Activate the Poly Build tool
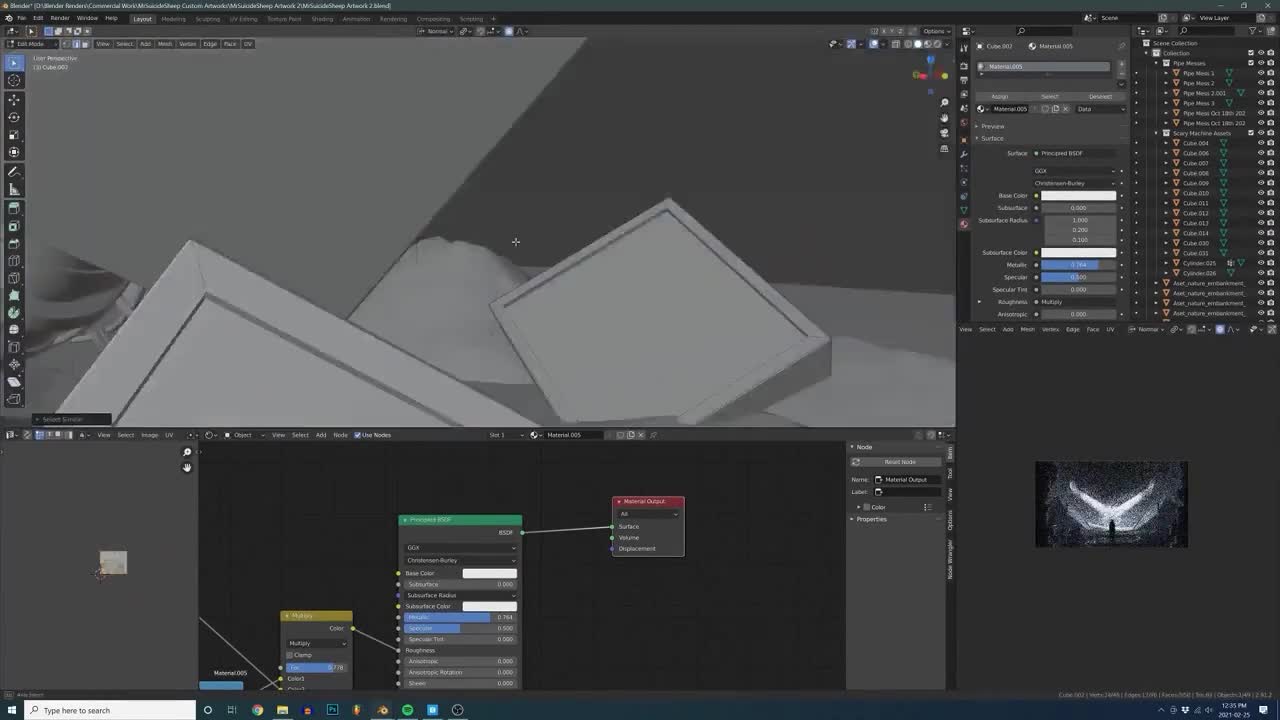Screen dimensions: 1280x720 click(x=14, y=295)
